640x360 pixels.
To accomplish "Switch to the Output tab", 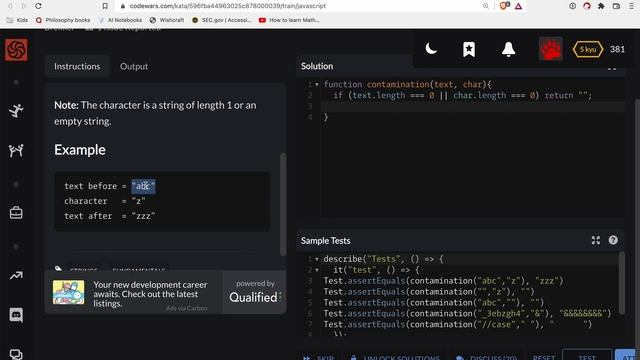I will [134, 66].
